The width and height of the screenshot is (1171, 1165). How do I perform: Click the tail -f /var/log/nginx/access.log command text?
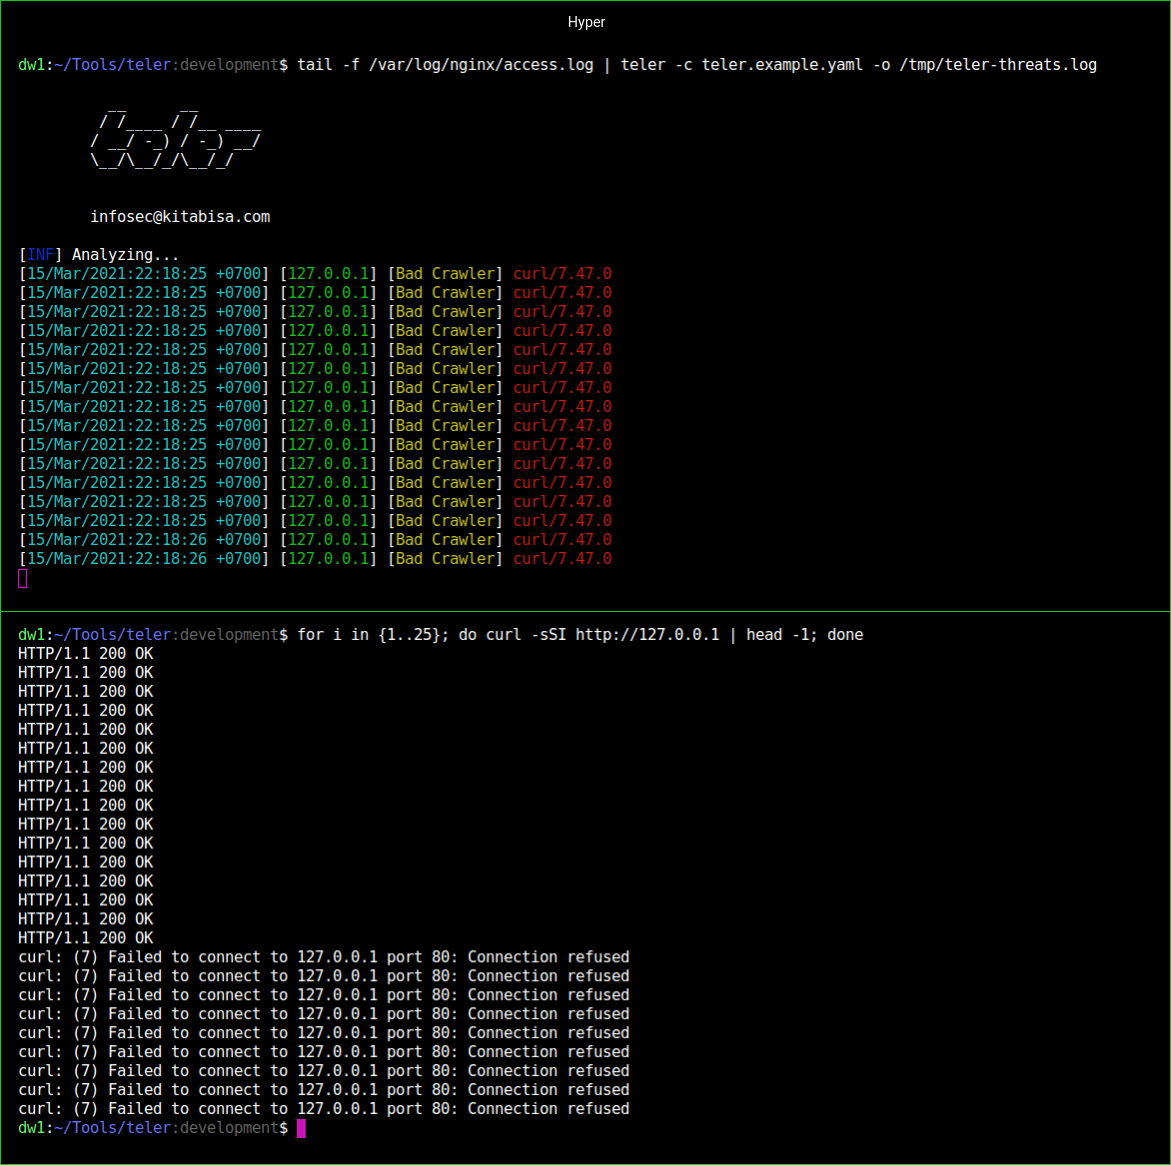(x=445, y=65)
